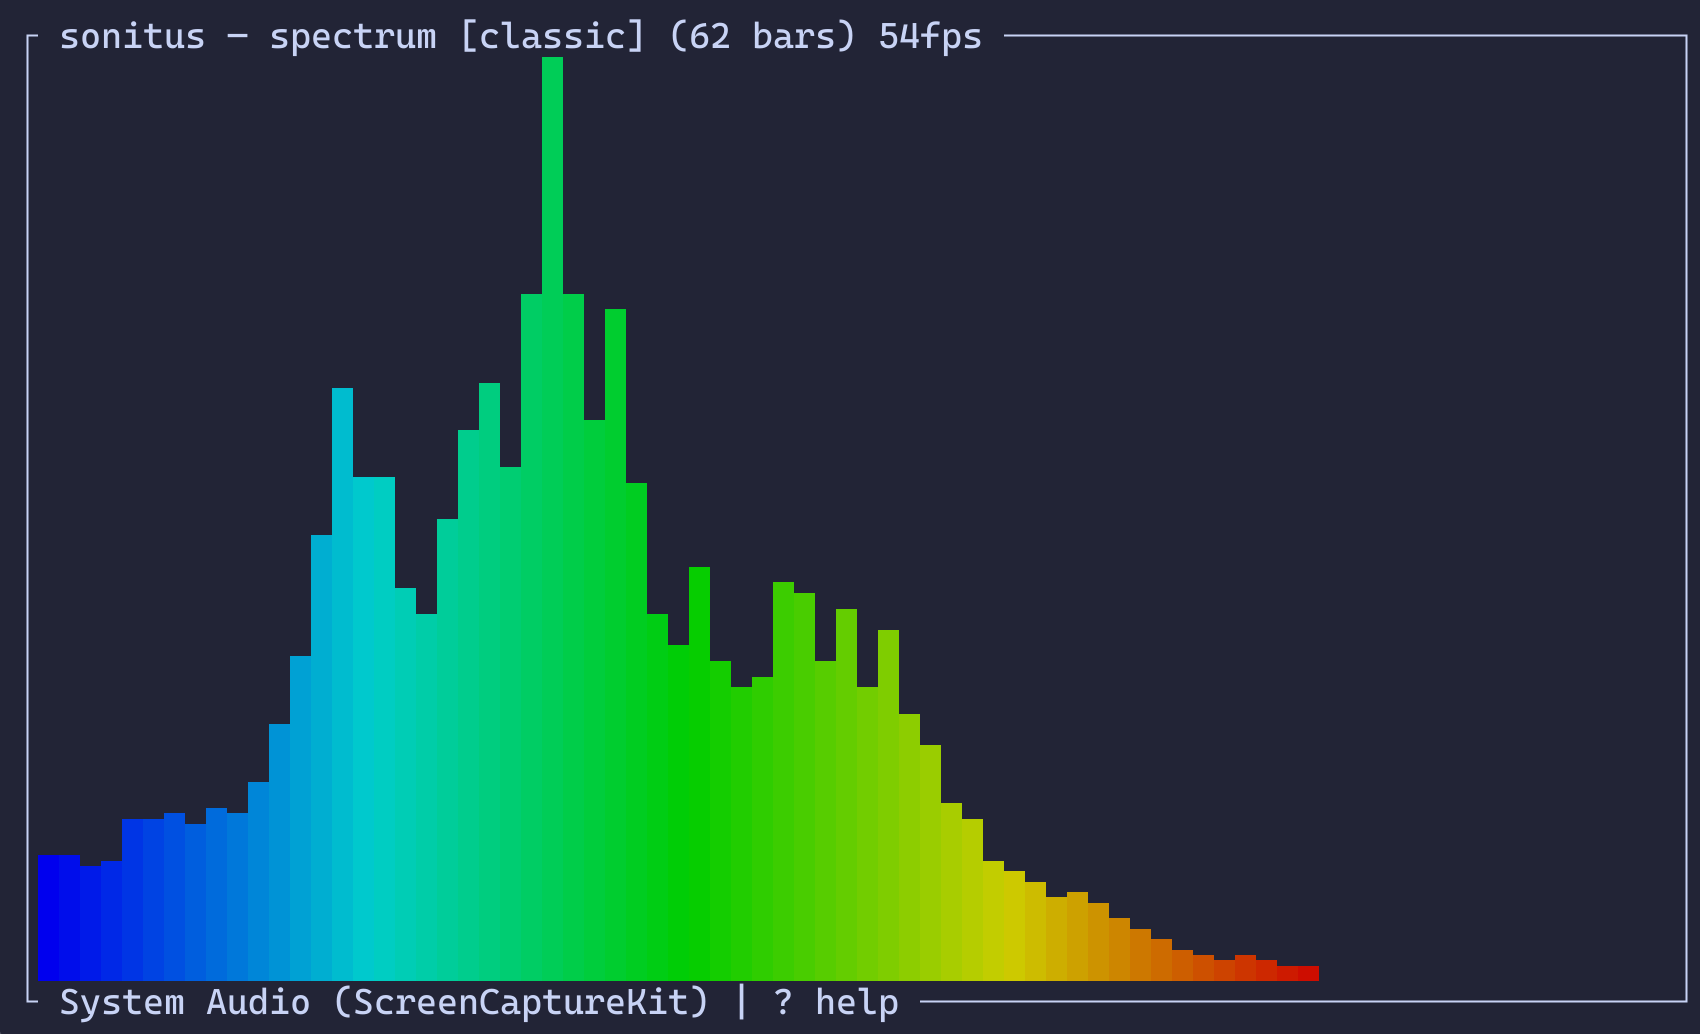
Task: Open help via the ? help label
Action: click(835, 1001)
